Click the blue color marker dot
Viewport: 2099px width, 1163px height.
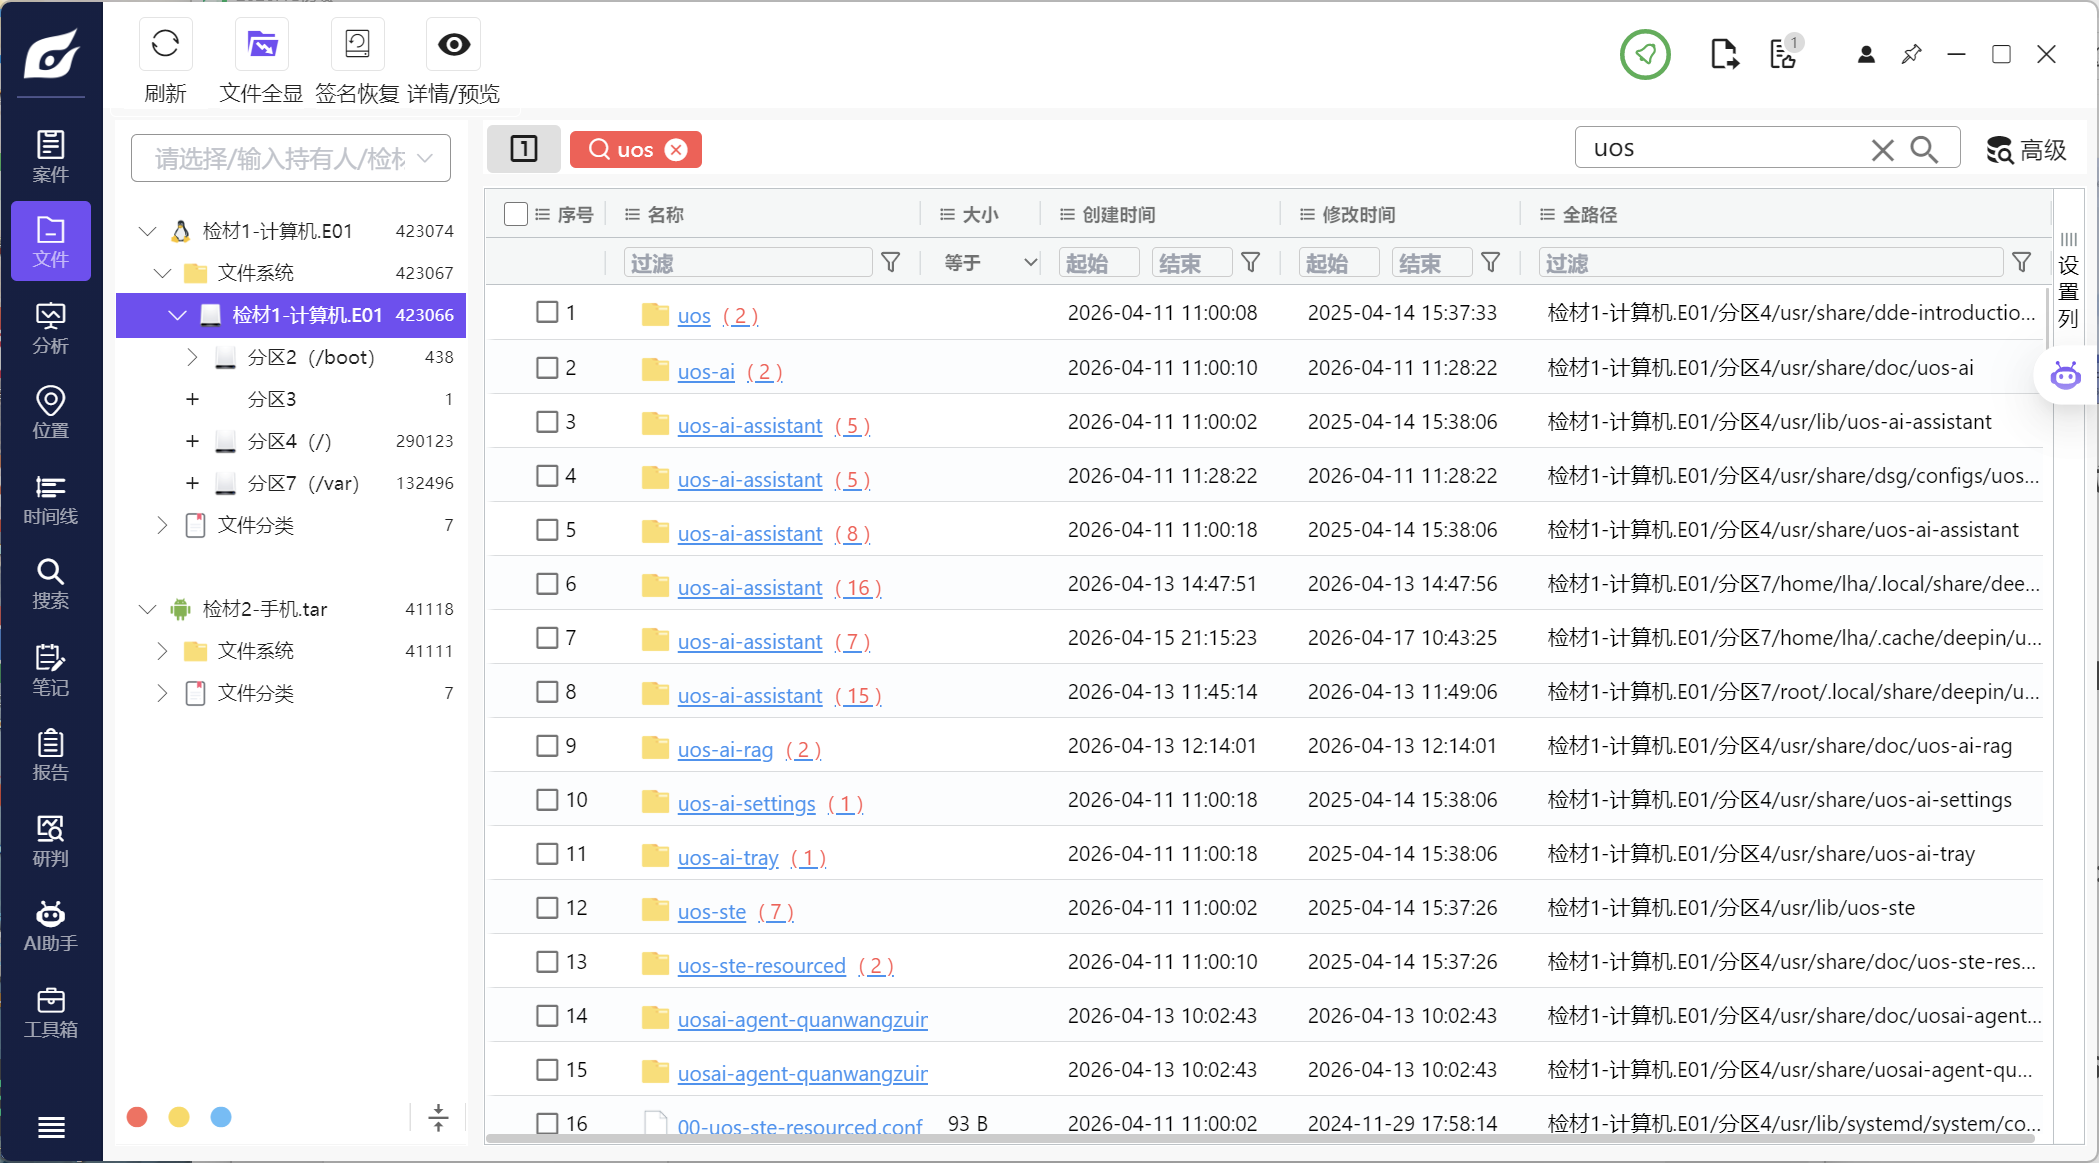[221, 1117]
